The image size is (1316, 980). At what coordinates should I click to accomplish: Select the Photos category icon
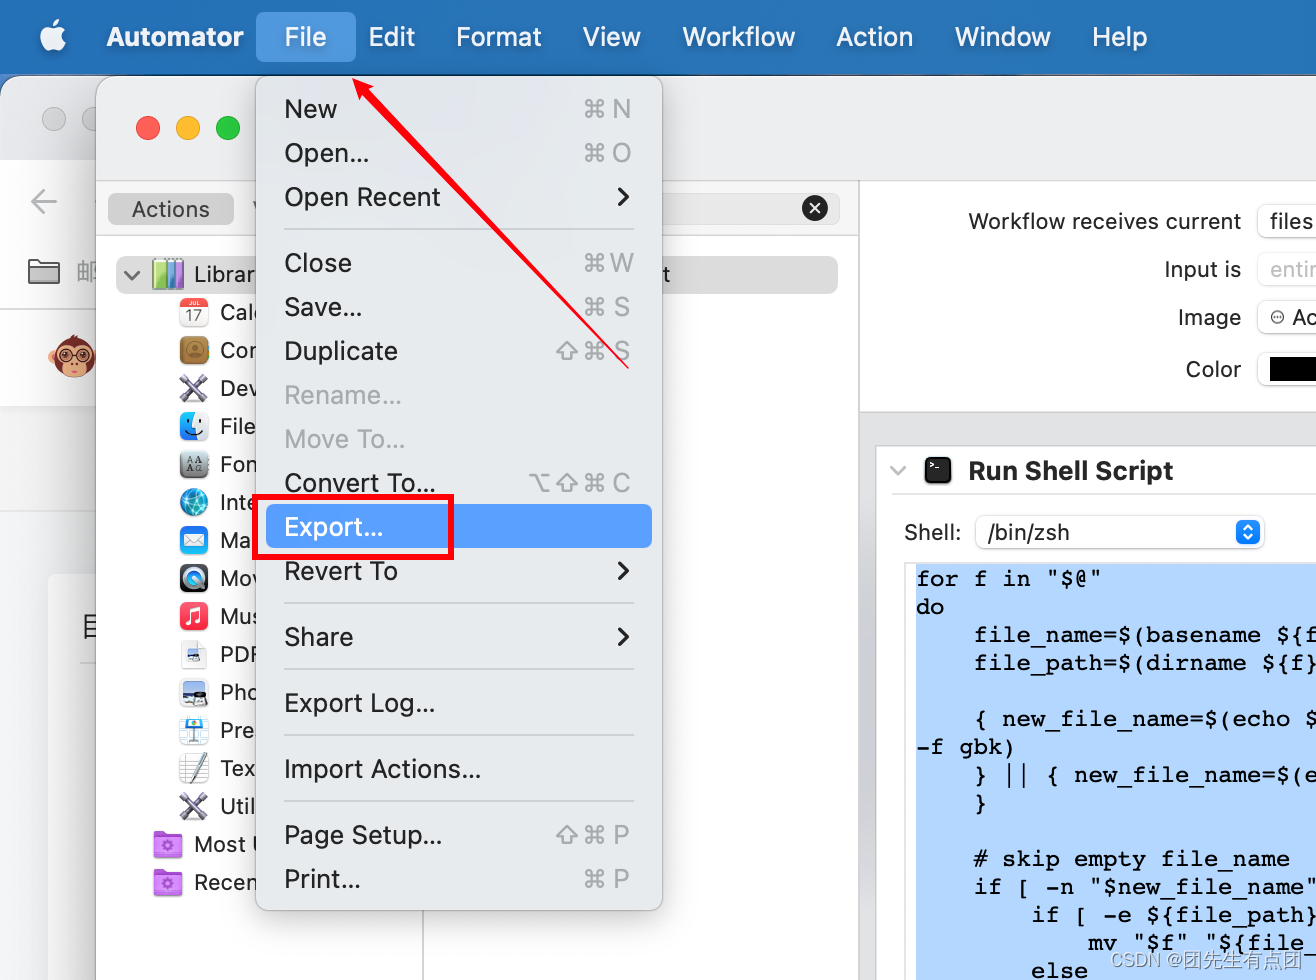click(x=194, y=692)
